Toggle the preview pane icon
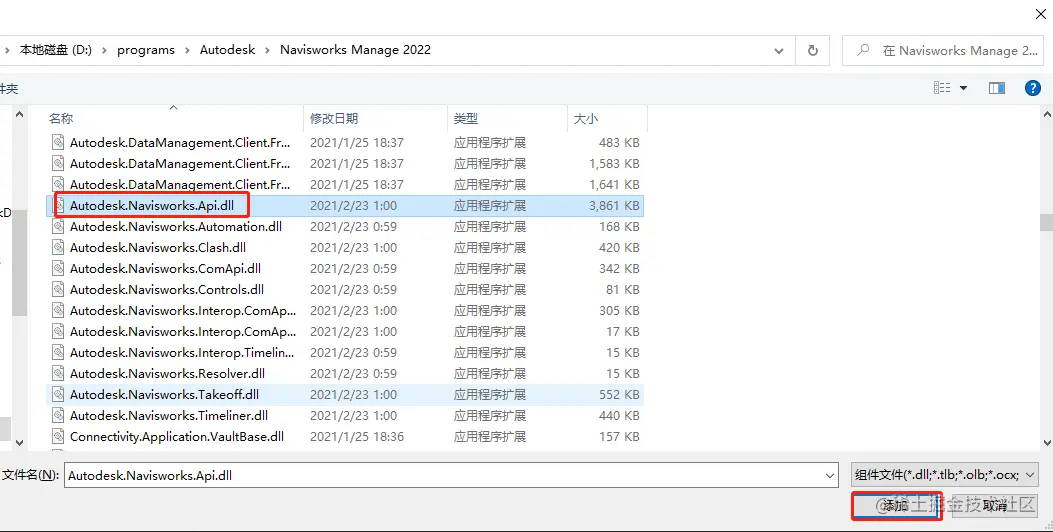 (997, 88)
